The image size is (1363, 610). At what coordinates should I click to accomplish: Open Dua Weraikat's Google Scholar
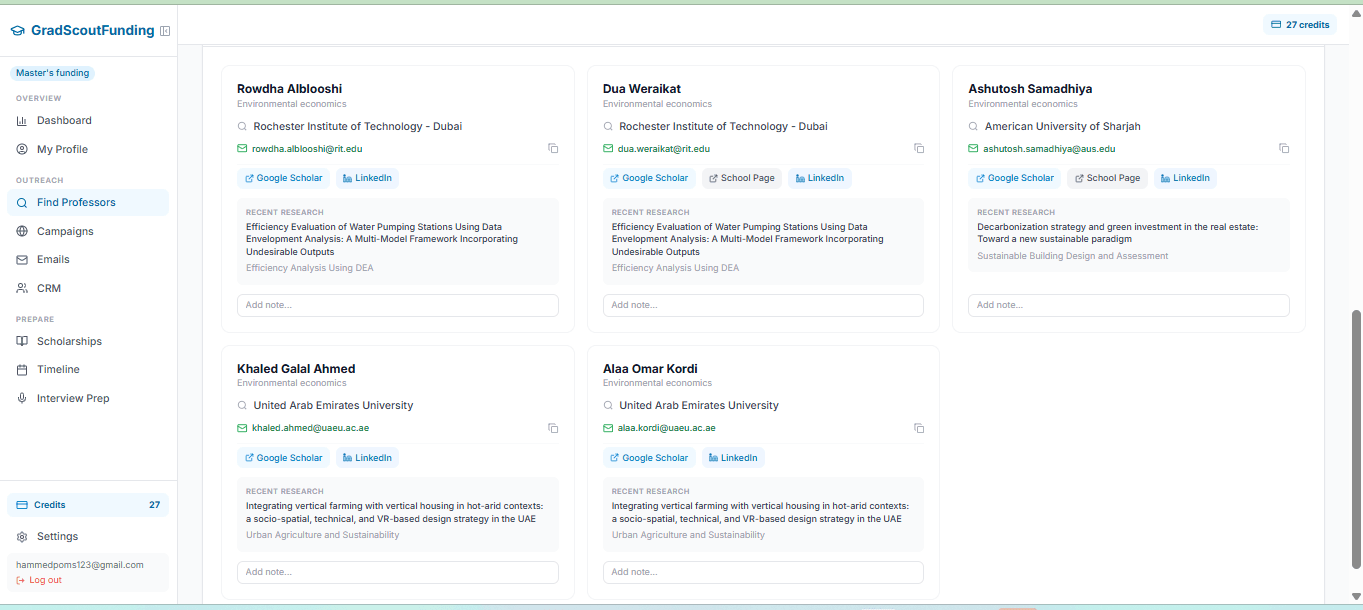click(650, 178)
